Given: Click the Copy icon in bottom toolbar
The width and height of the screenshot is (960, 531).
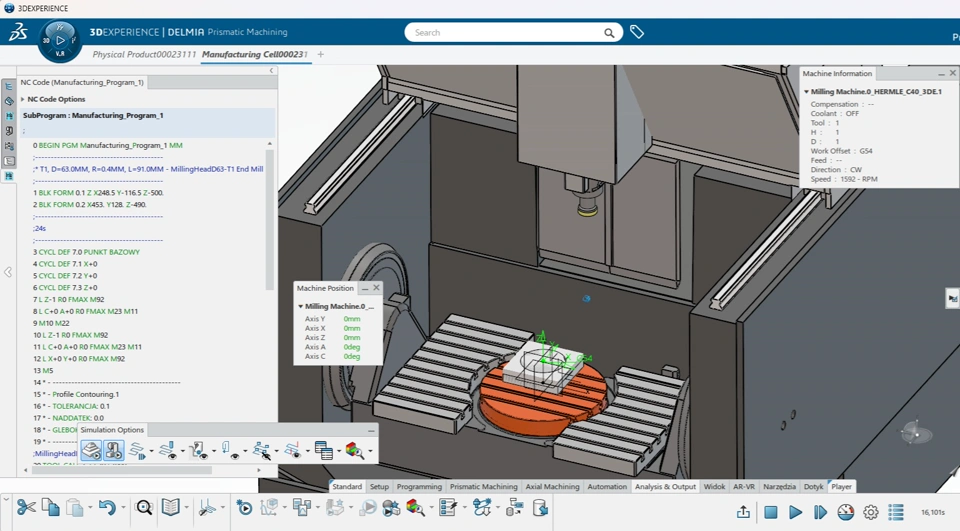Looking at the screenshot, I should (50, 508).
